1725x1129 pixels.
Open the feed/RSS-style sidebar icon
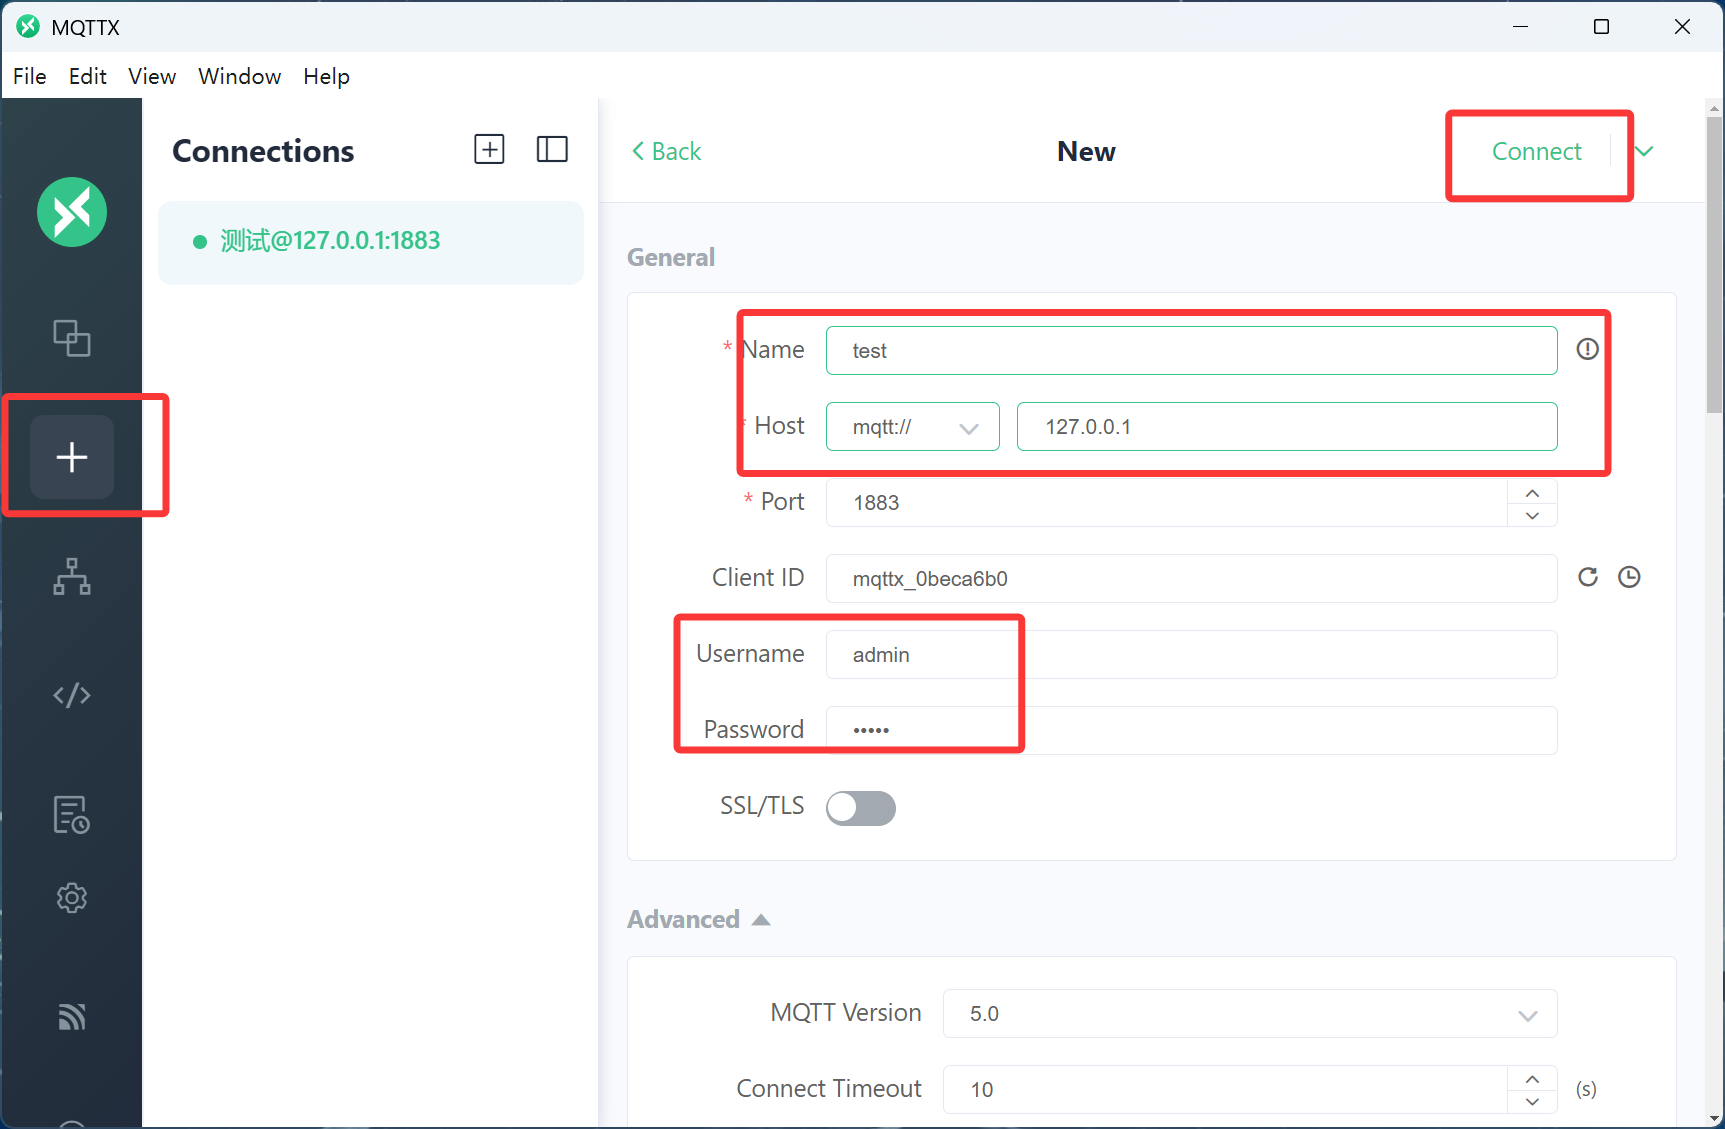coord(72,1017)
